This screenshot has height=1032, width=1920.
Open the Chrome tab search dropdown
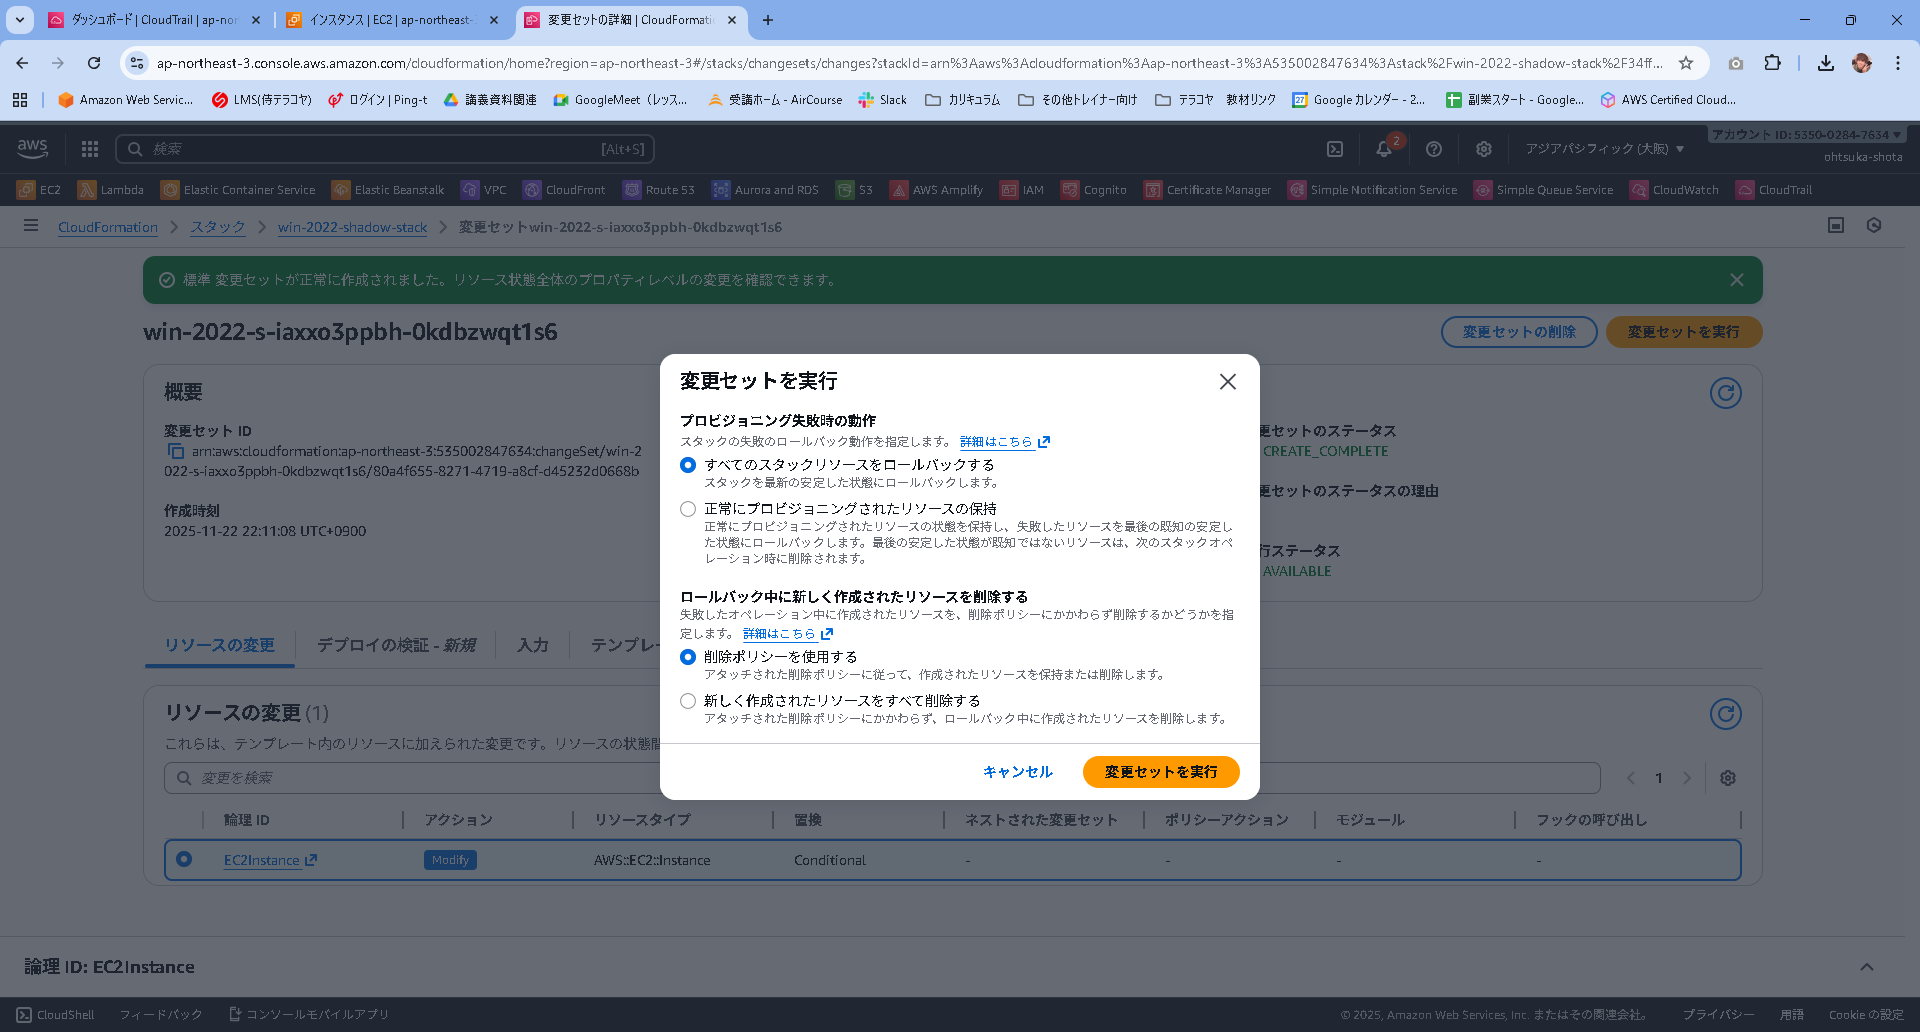pyautogui.click(x=20, y=20)
